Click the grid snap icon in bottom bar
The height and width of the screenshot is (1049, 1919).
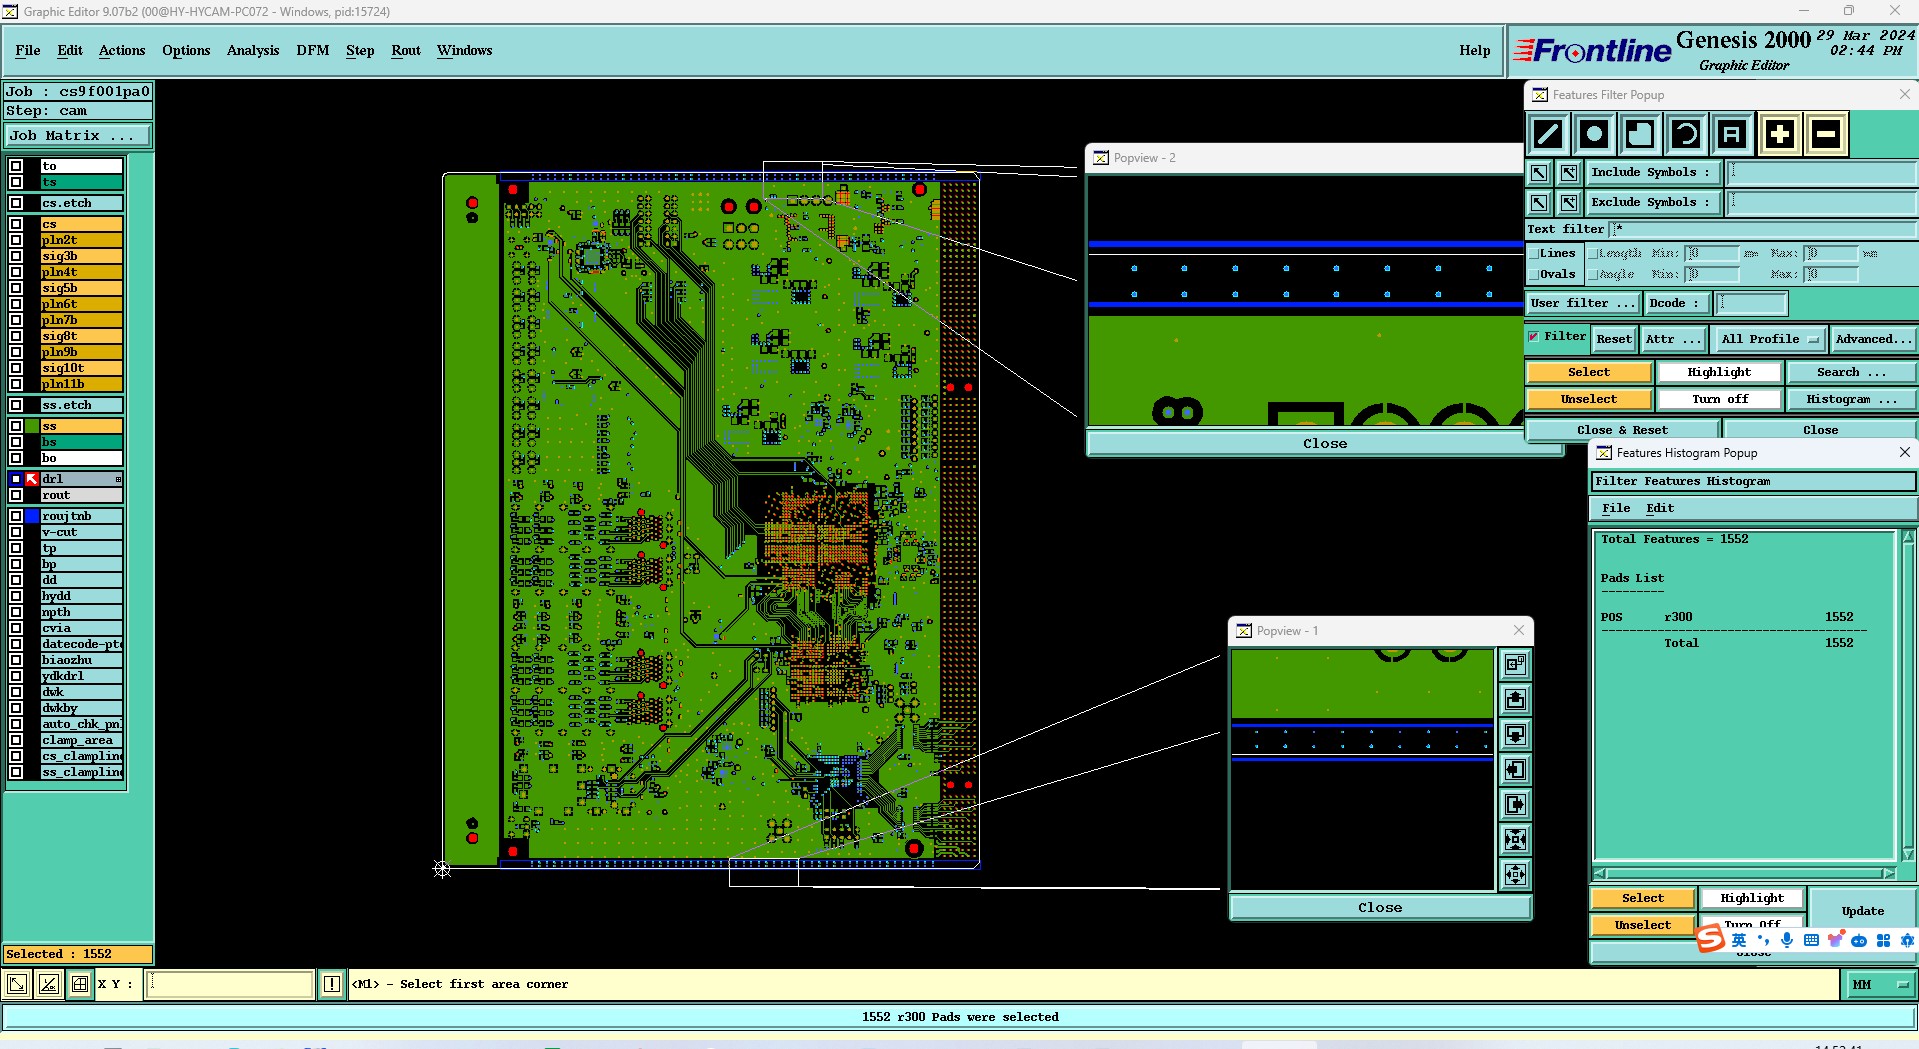pyautogui.click(x=80, y=984)
